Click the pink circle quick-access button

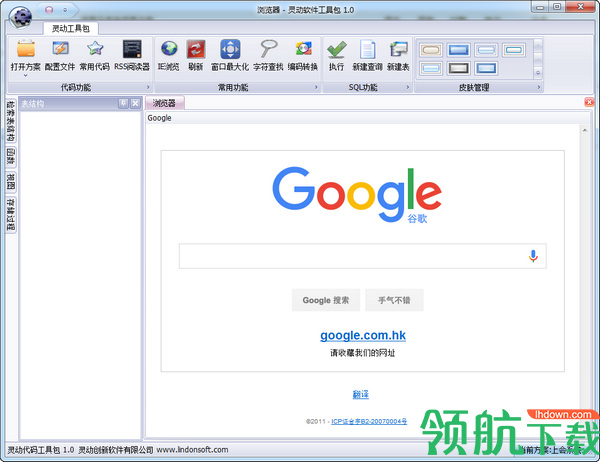[x=49, y=10]
